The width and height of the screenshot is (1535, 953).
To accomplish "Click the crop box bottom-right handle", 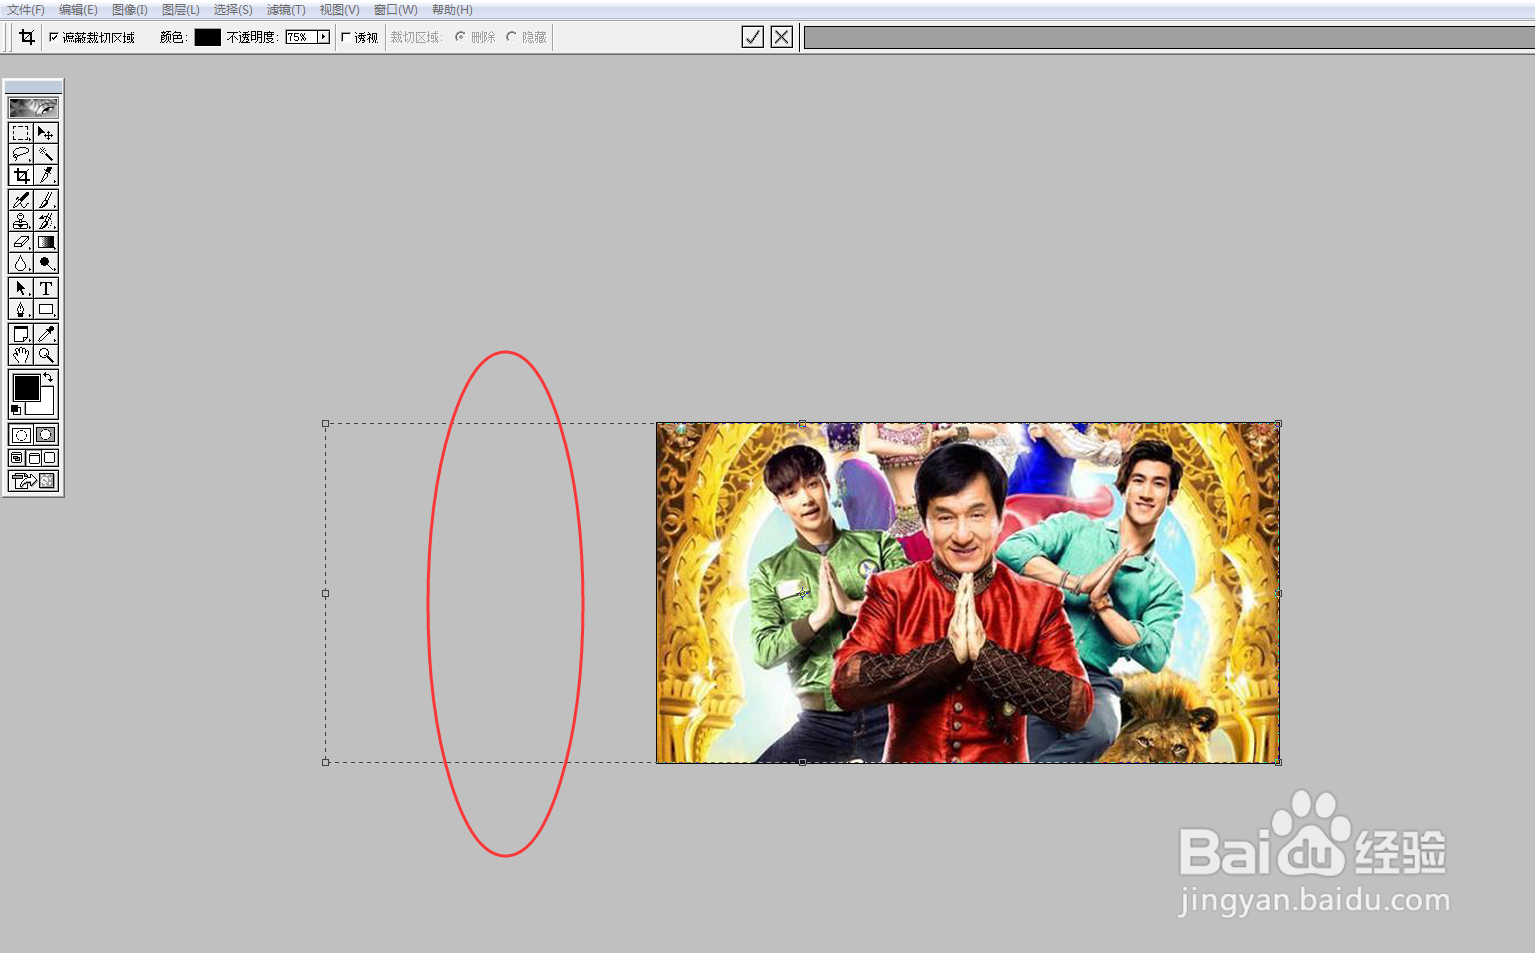I will pyautogui.click(x=1279, y=762).
